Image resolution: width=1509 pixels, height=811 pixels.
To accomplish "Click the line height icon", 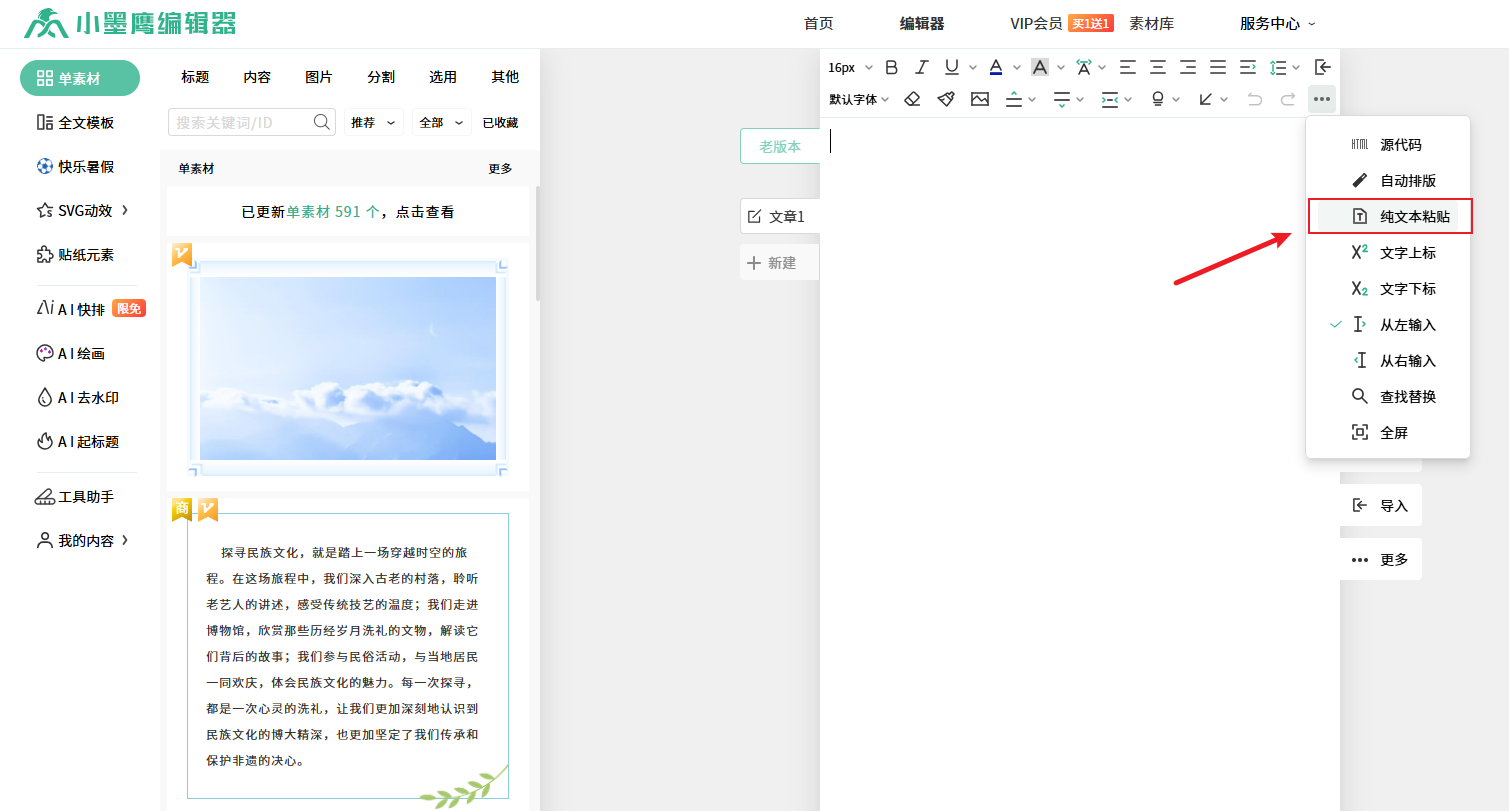I will [1278, 67].
